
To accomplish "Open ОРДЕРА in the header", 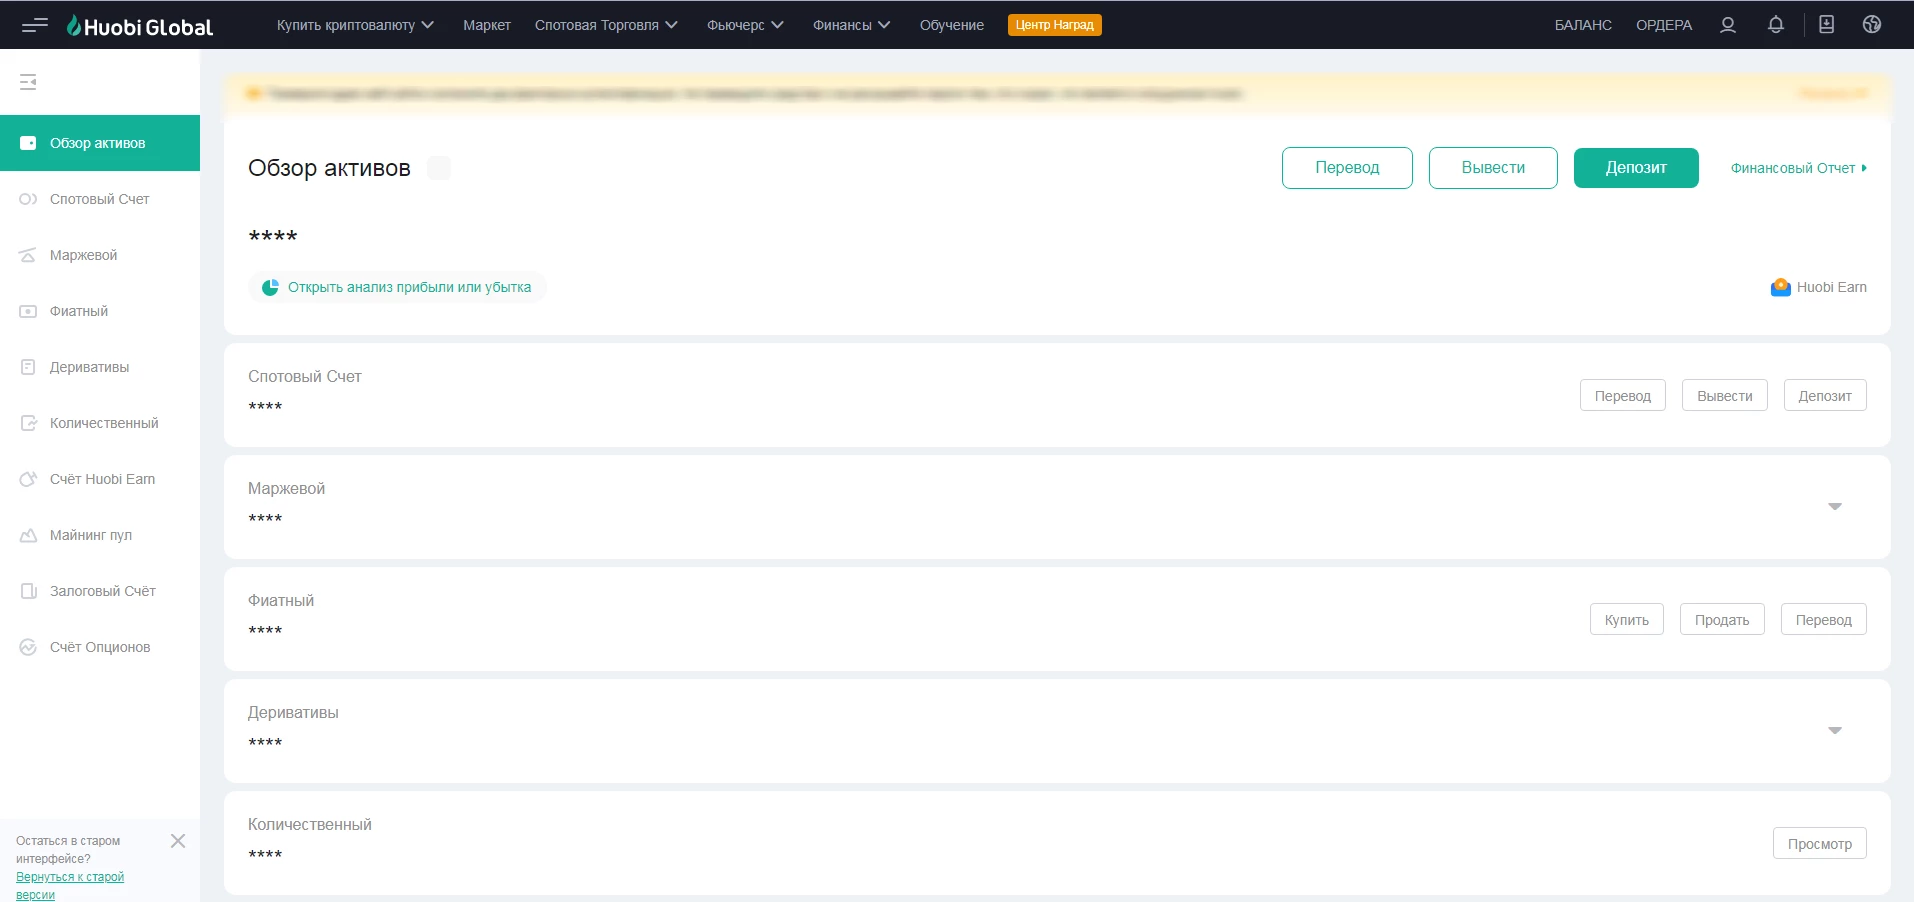I will [x=1664, y=25].
